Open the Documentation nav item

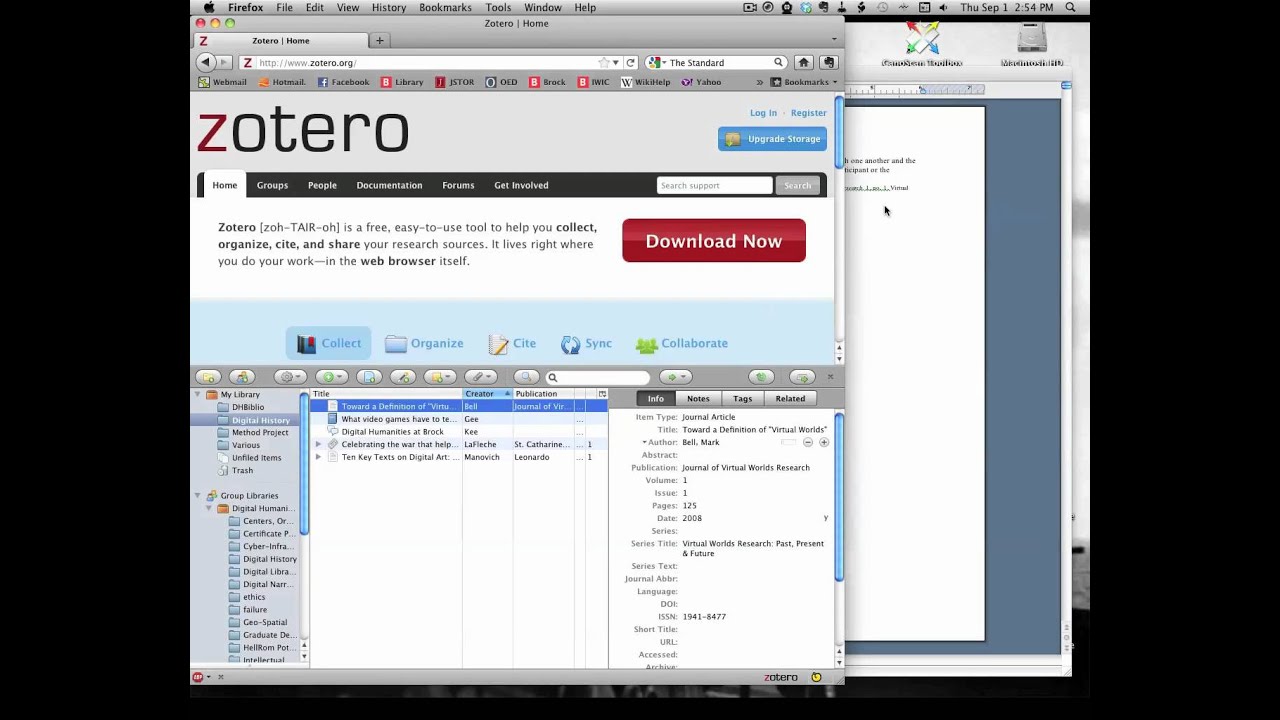(x=389, y=185)
